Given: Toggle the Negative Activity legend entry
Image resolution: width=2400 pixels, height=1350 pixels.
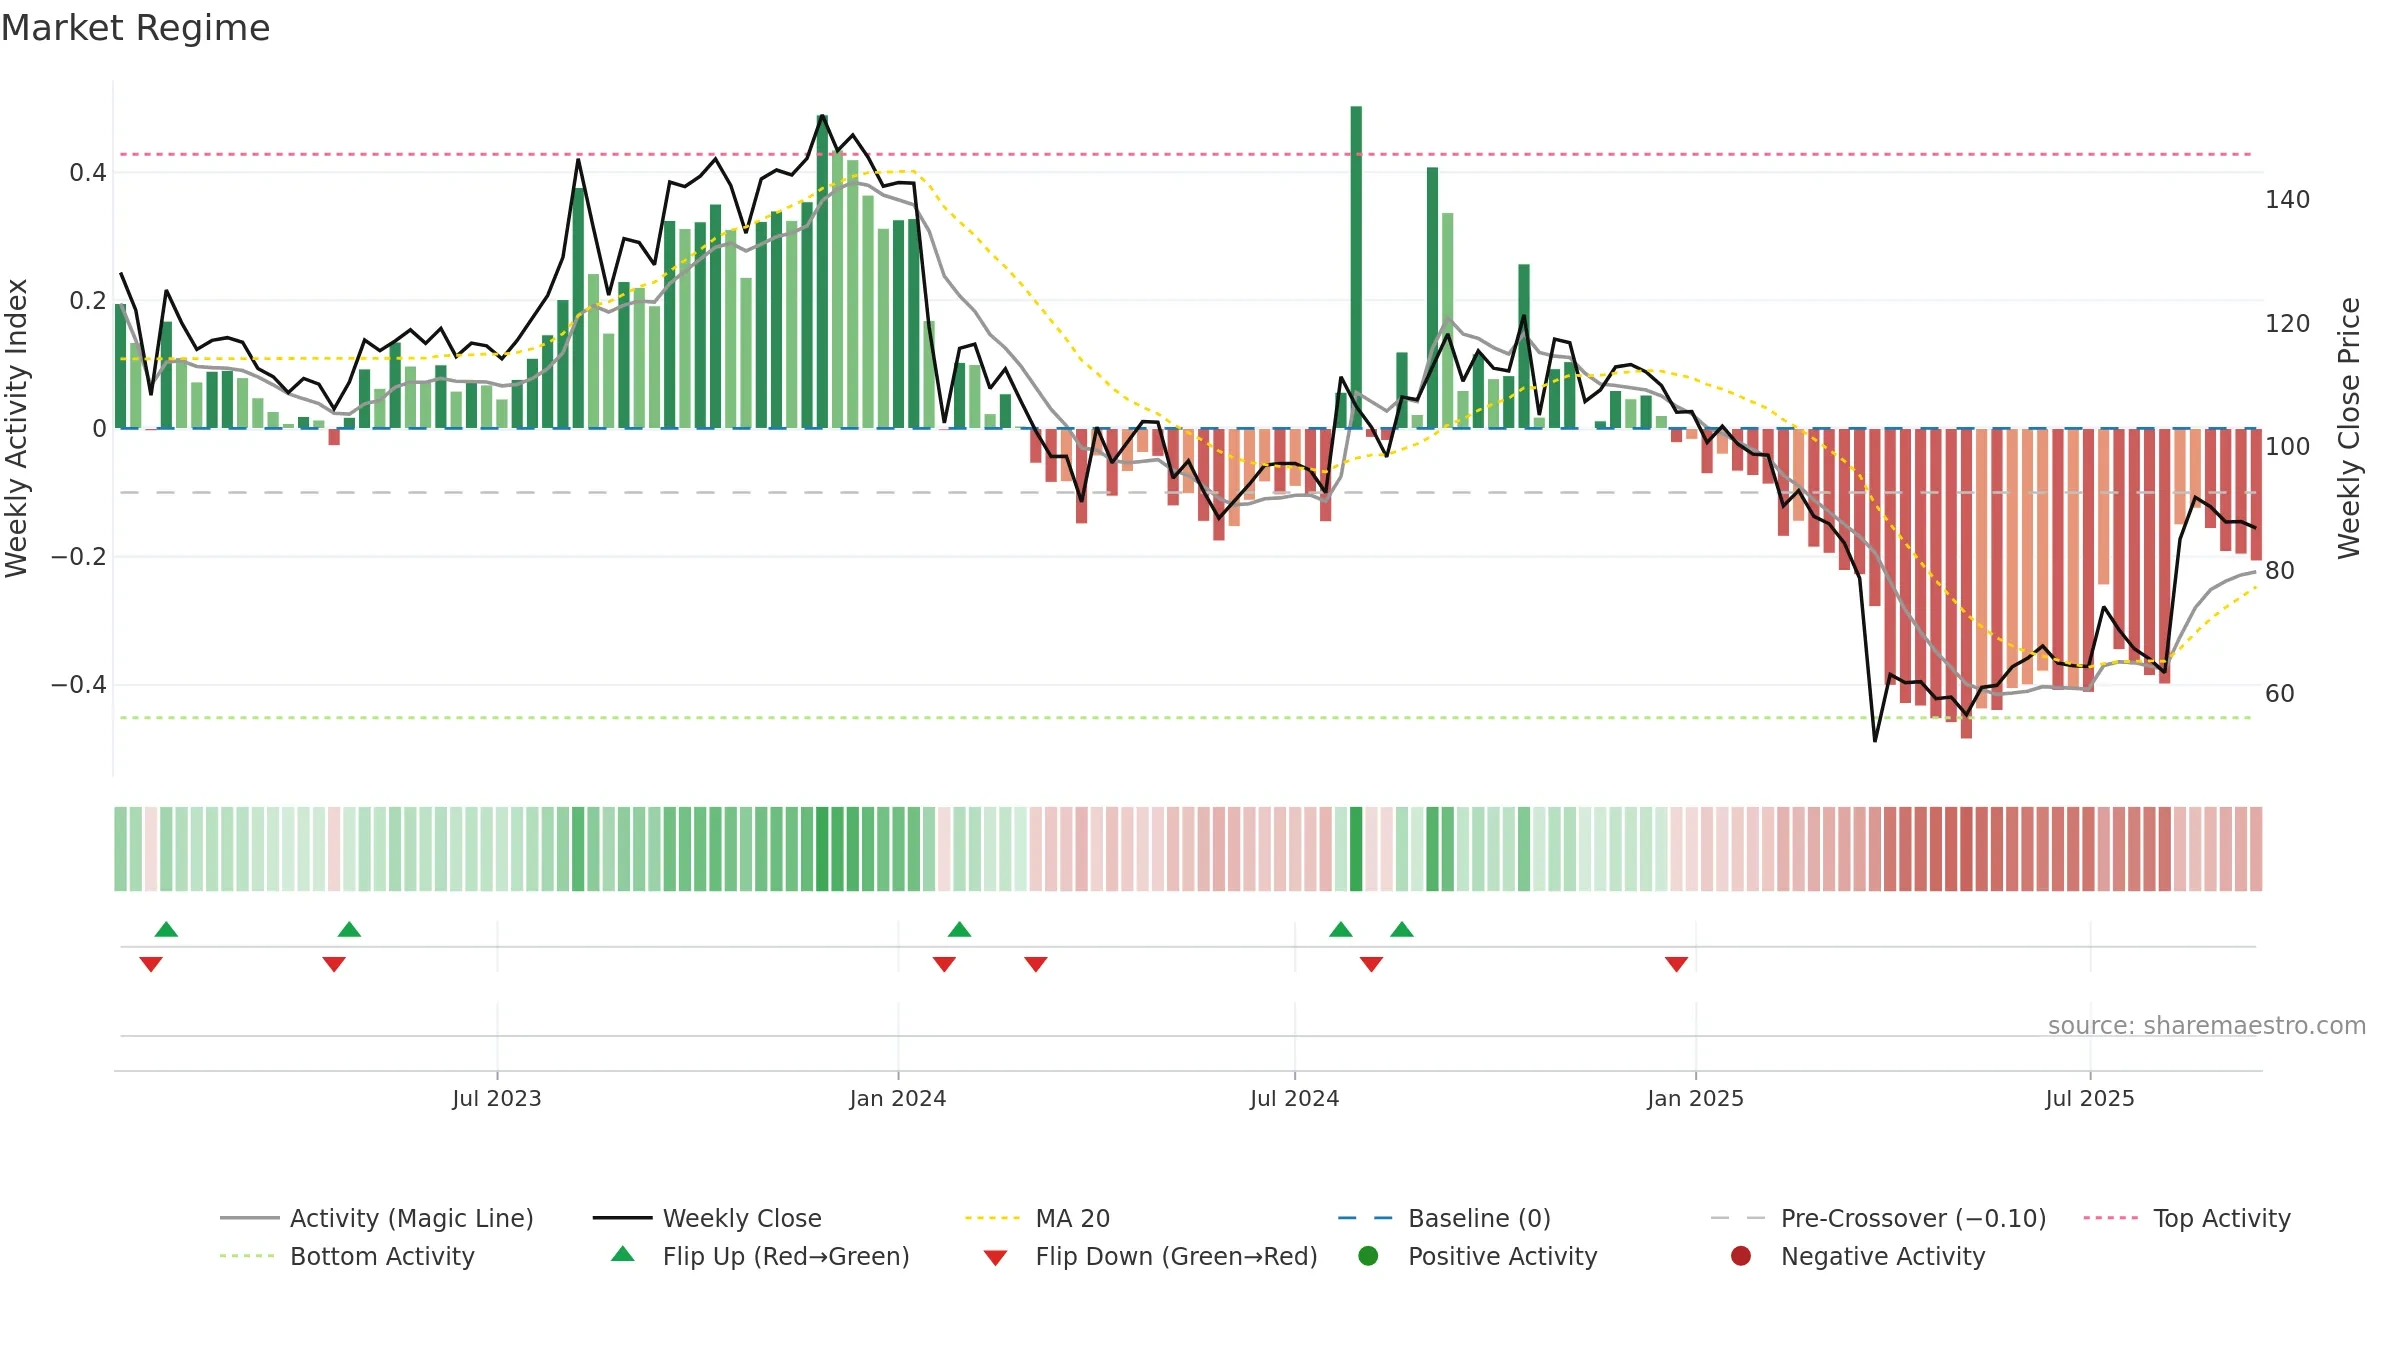Looking at the screenshot, I should tap(1858, 1256).
